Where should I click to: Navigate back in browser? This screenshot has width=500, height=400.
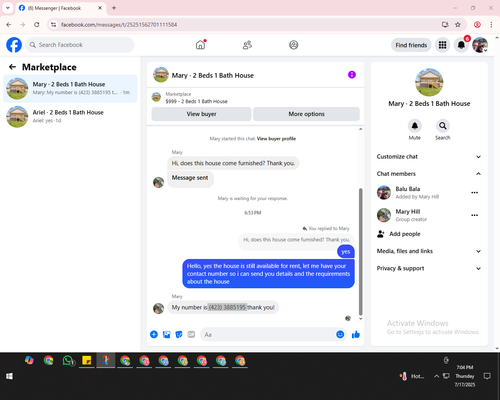(9, 25)
